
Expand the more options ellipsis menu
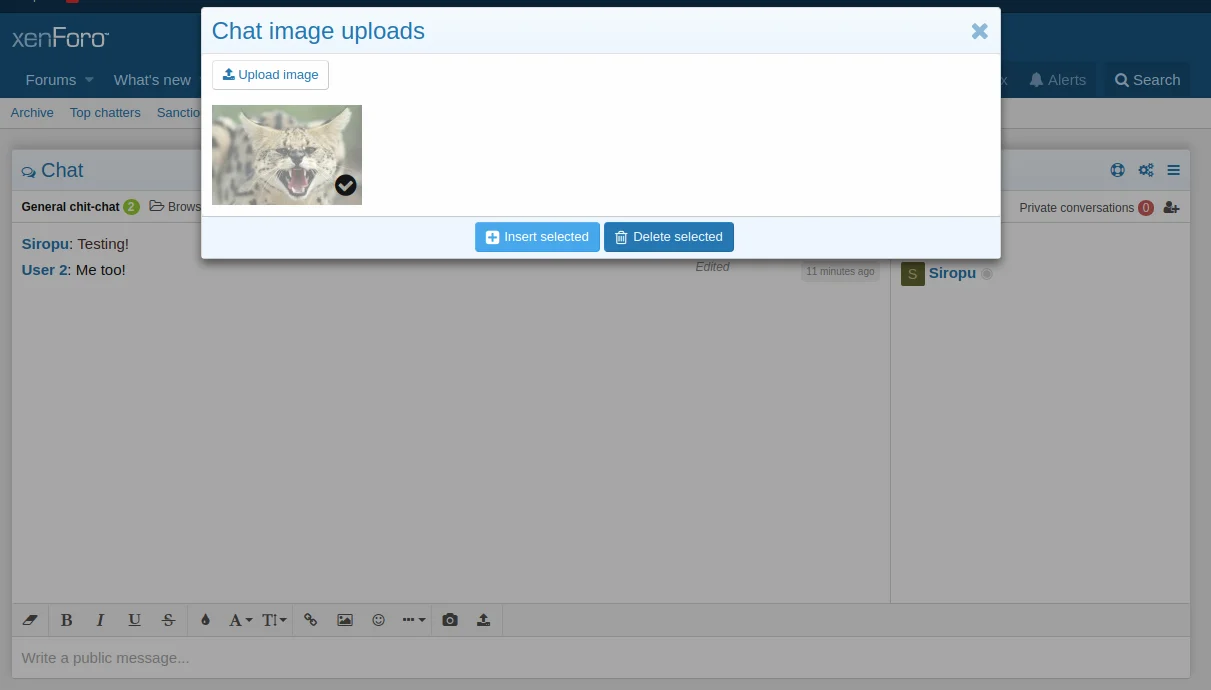[x=413, y=620]
